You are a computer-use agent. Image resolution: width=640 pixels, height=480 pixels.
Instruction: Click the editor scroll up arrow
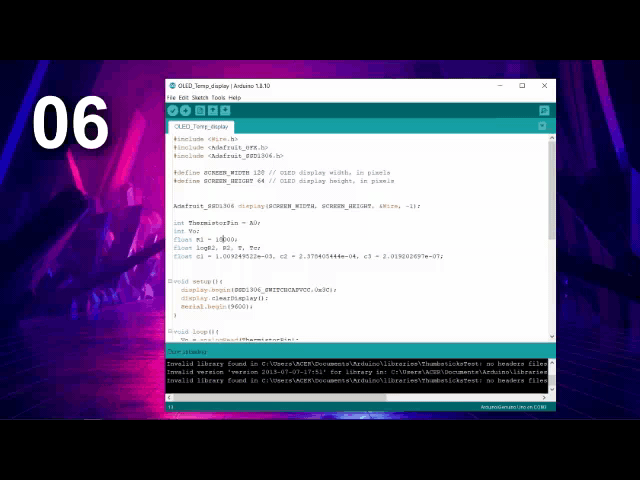[x=552, y=138]
